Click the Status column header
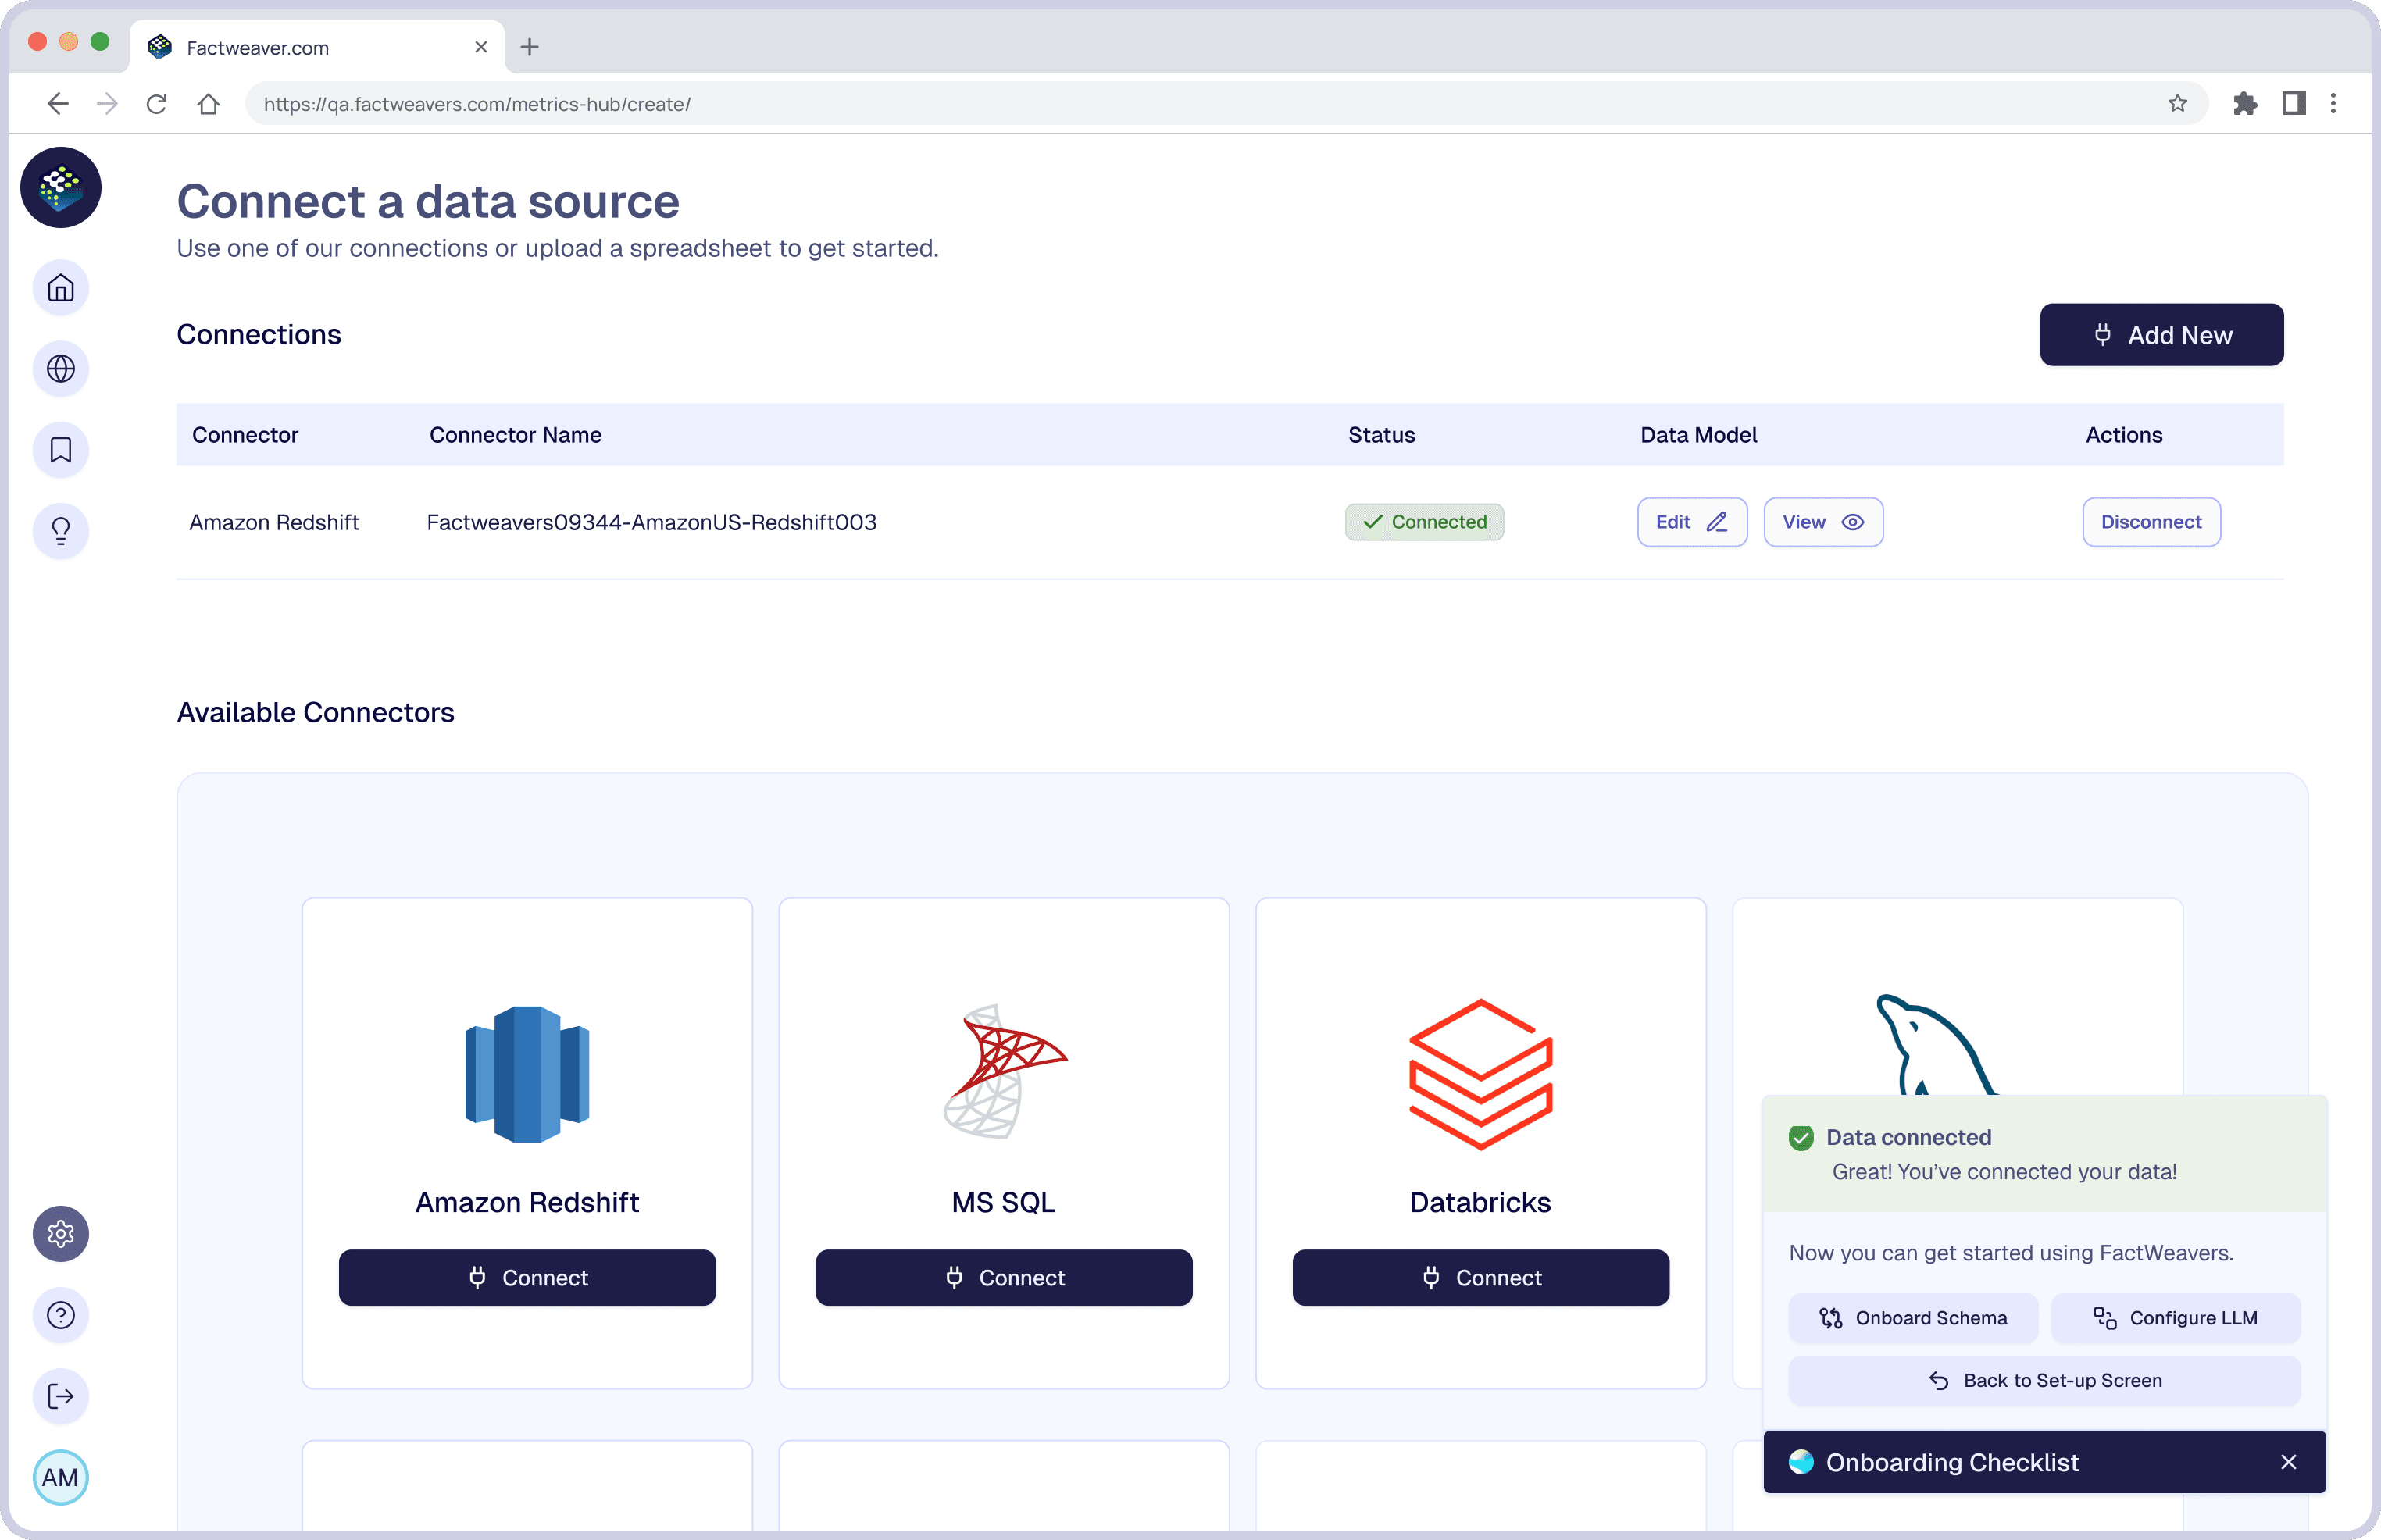2381x1540 pixels. [x=1381, y=435]
